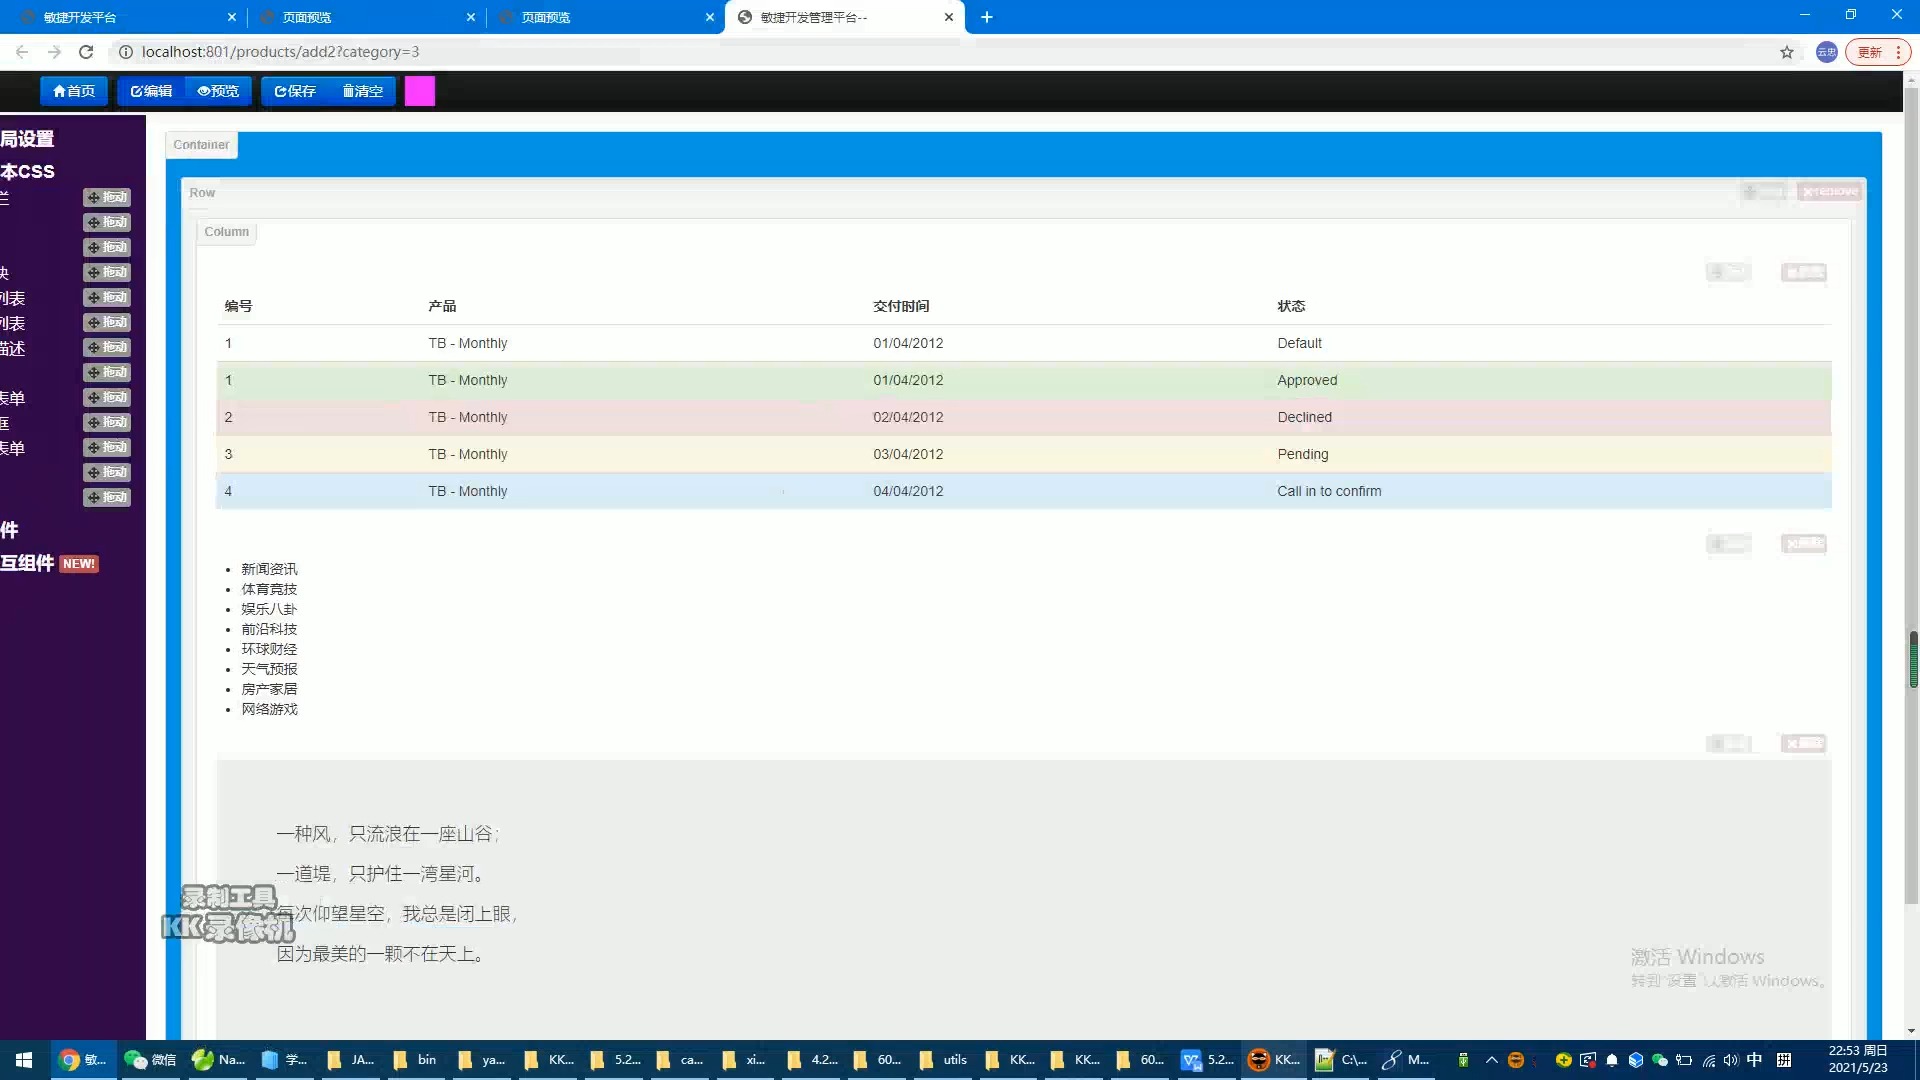The height and width of the screenshot is (1080, 1920).
Task: Click the remove button above the bullet list
Action: [1804, 543]
